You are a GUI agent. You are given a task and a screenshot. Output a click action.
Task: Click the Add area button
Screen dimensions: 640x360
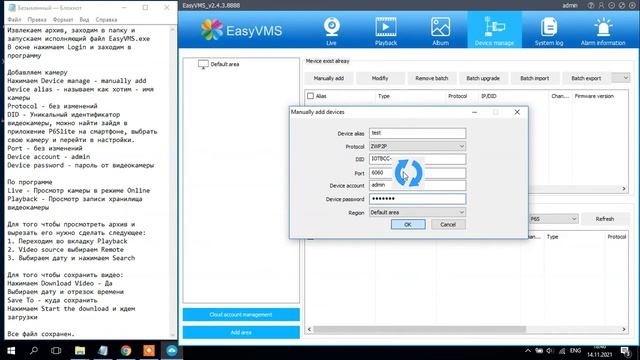[x=241, y=332]
